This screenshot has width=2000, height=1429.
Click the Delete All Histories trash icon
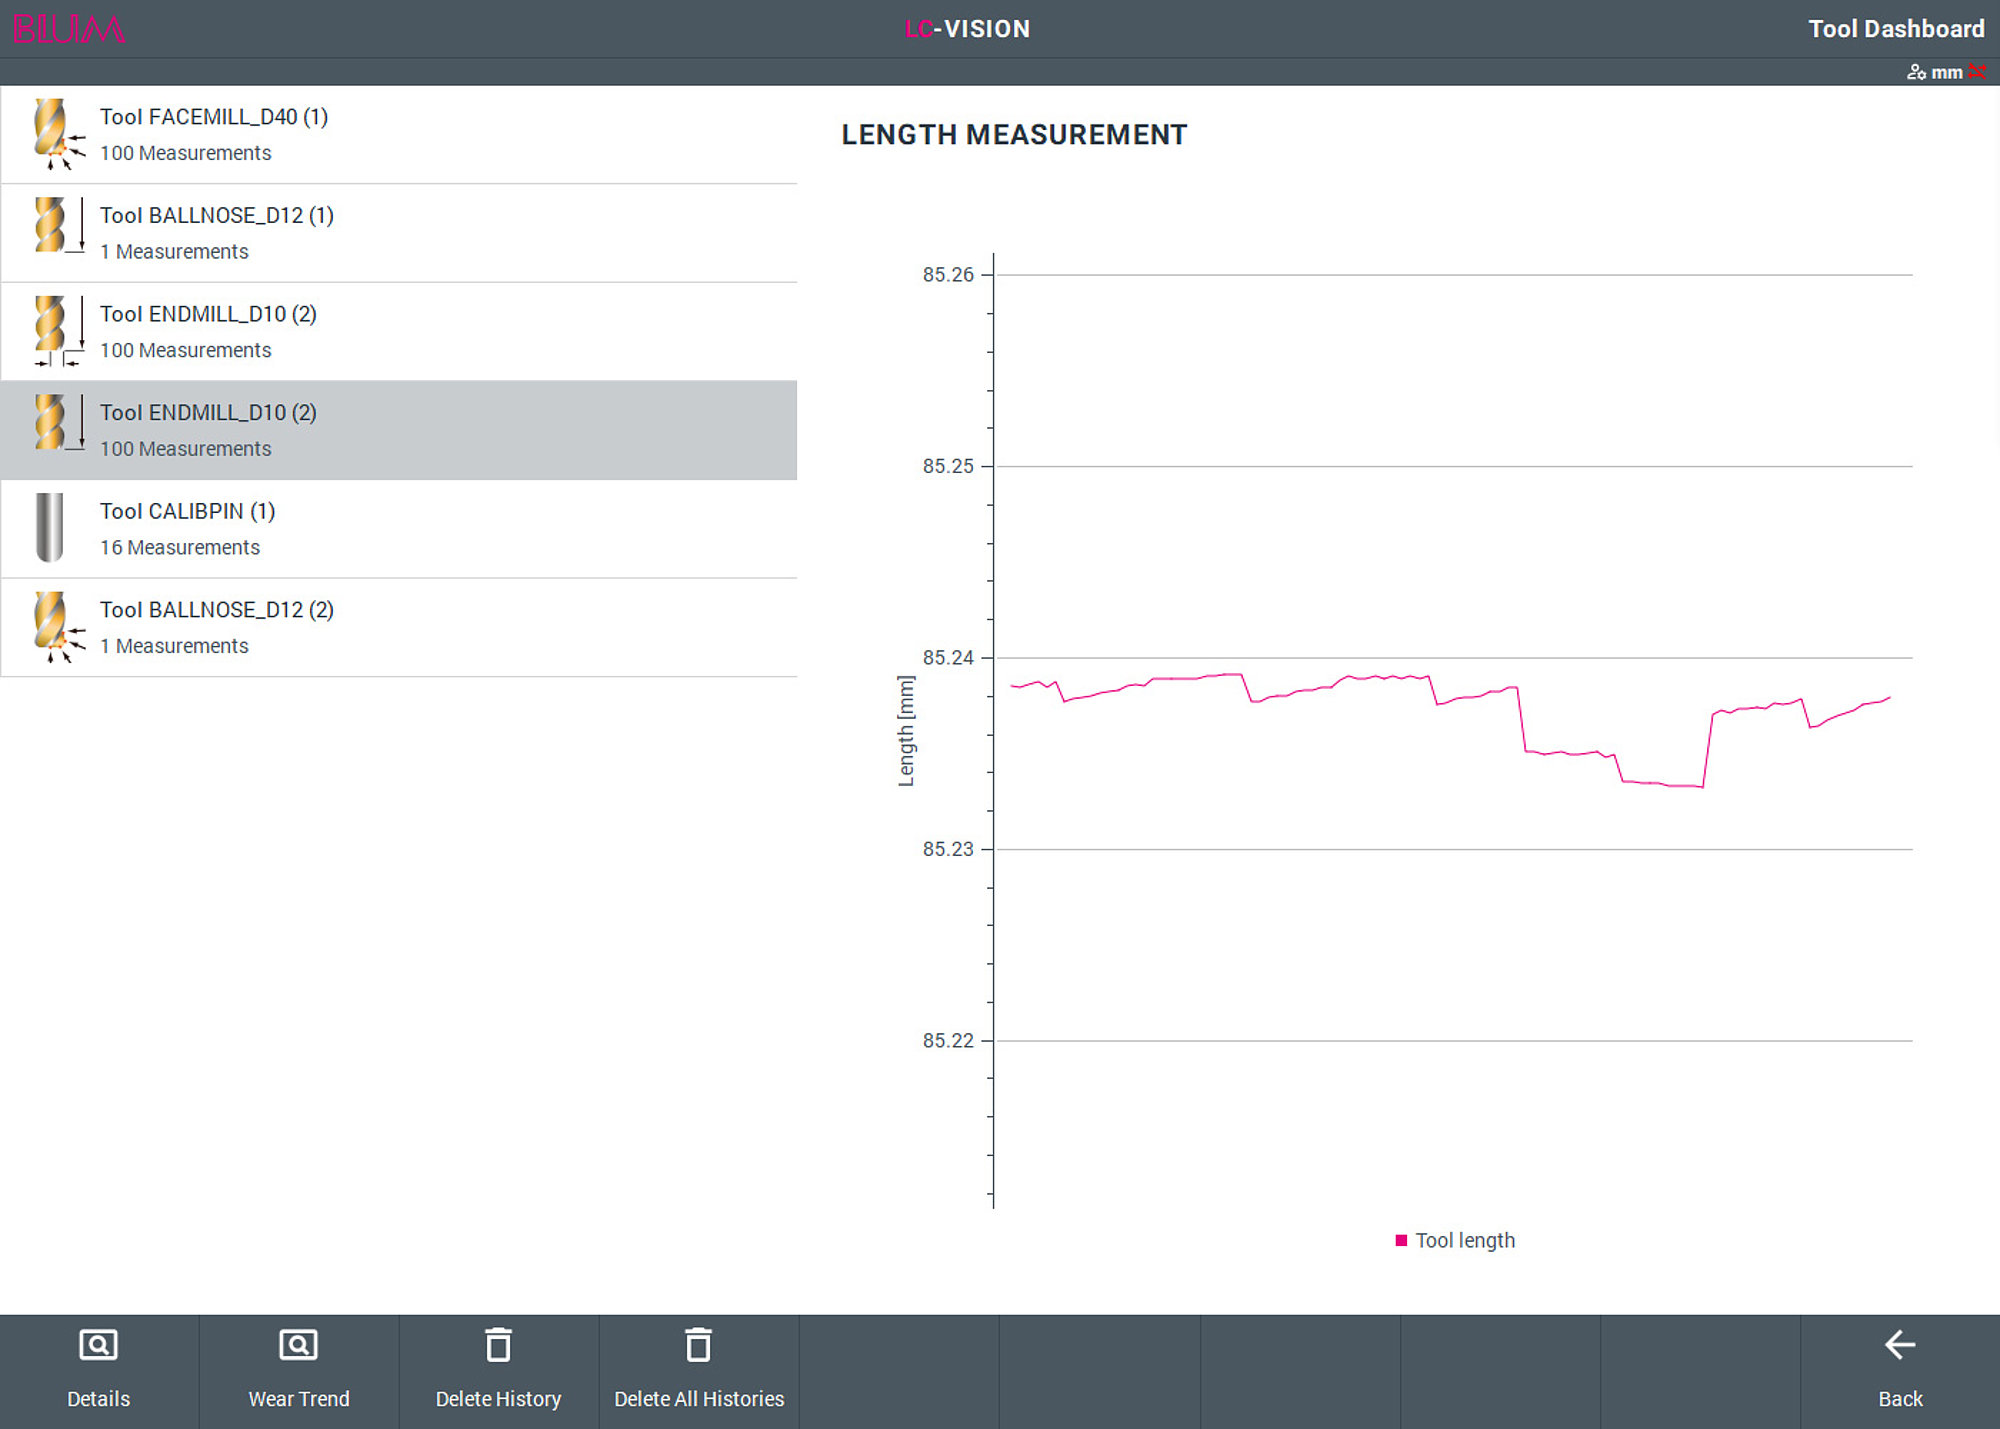698,1345
